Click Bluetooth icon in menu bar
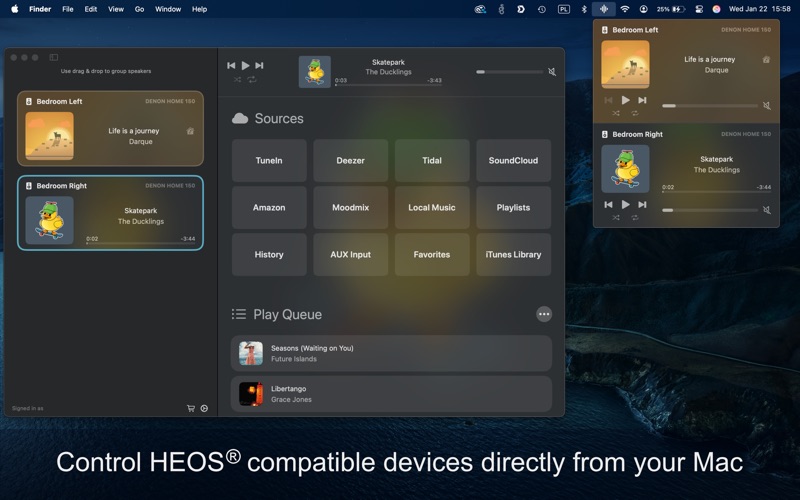800x500 pixels. click(x=584, y=9)
